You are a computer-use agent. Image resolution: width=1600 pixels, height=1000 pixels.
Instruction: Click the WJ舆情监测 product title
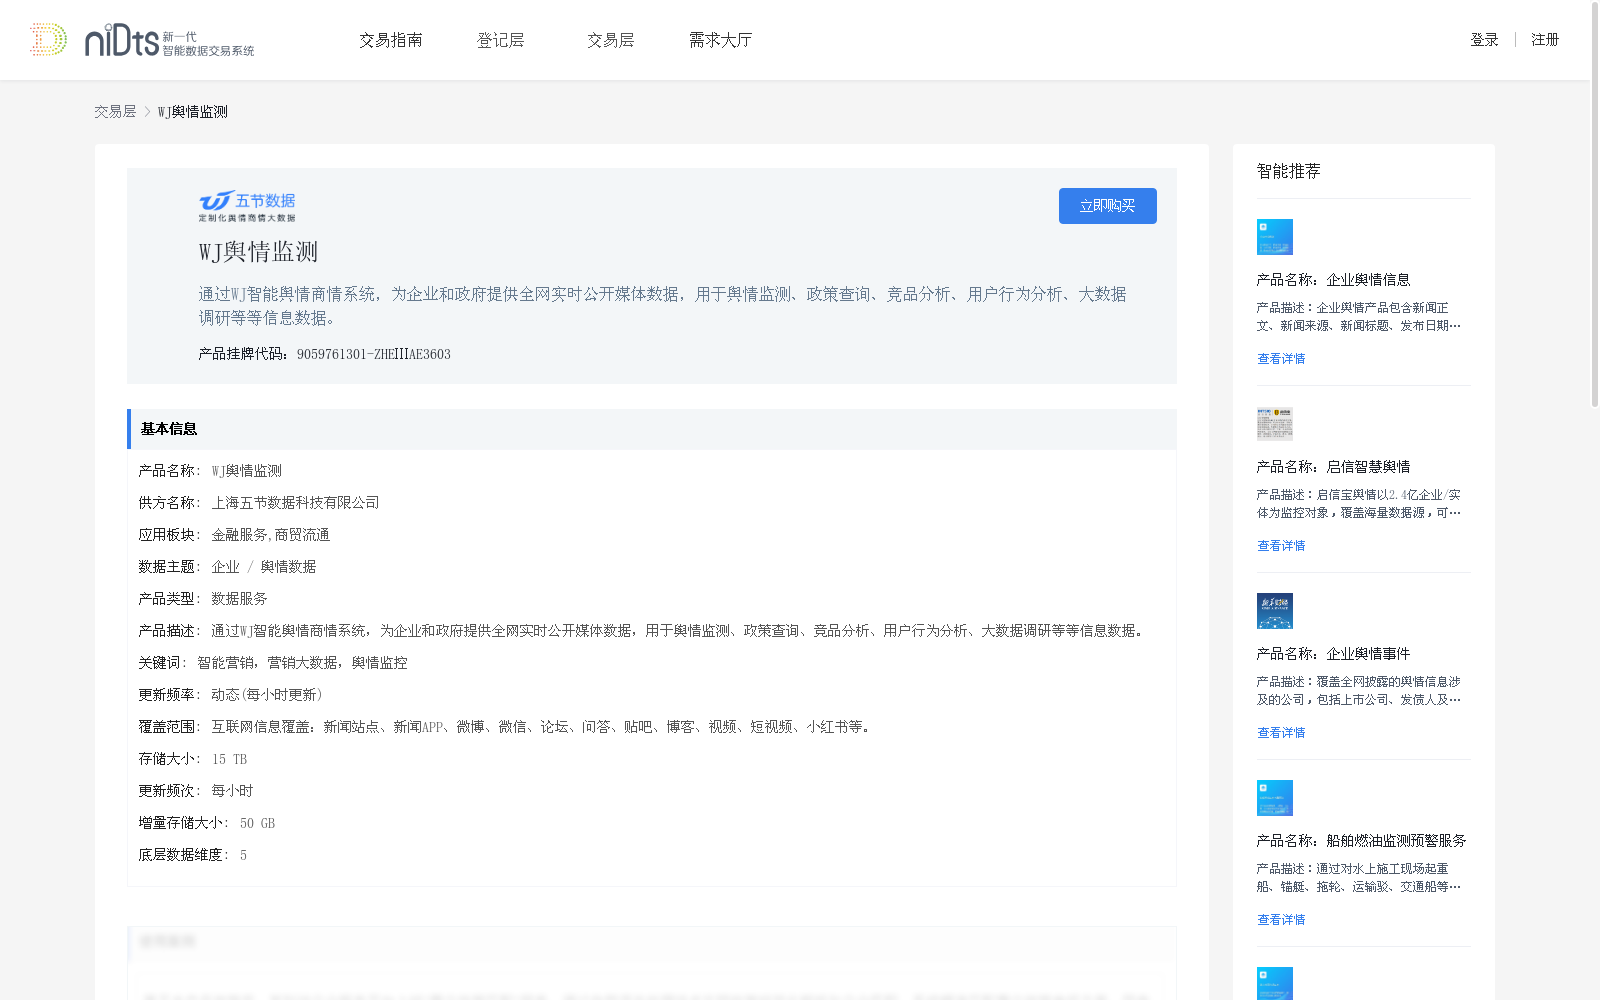258,252
